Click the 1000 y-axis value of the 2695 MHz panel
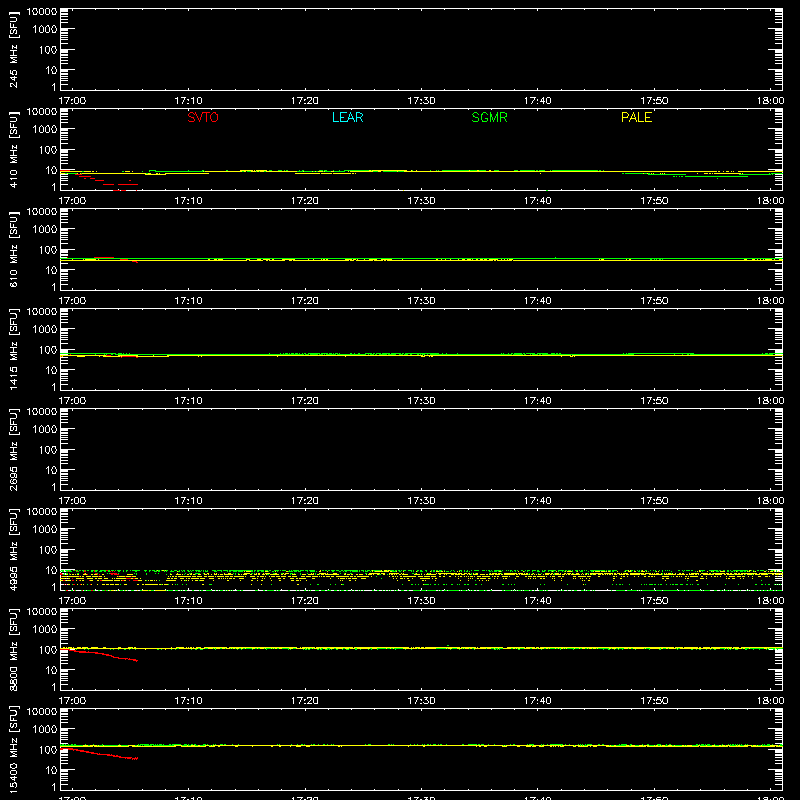Viewport: 800px width, 800px height. click(x=45, y=430)
